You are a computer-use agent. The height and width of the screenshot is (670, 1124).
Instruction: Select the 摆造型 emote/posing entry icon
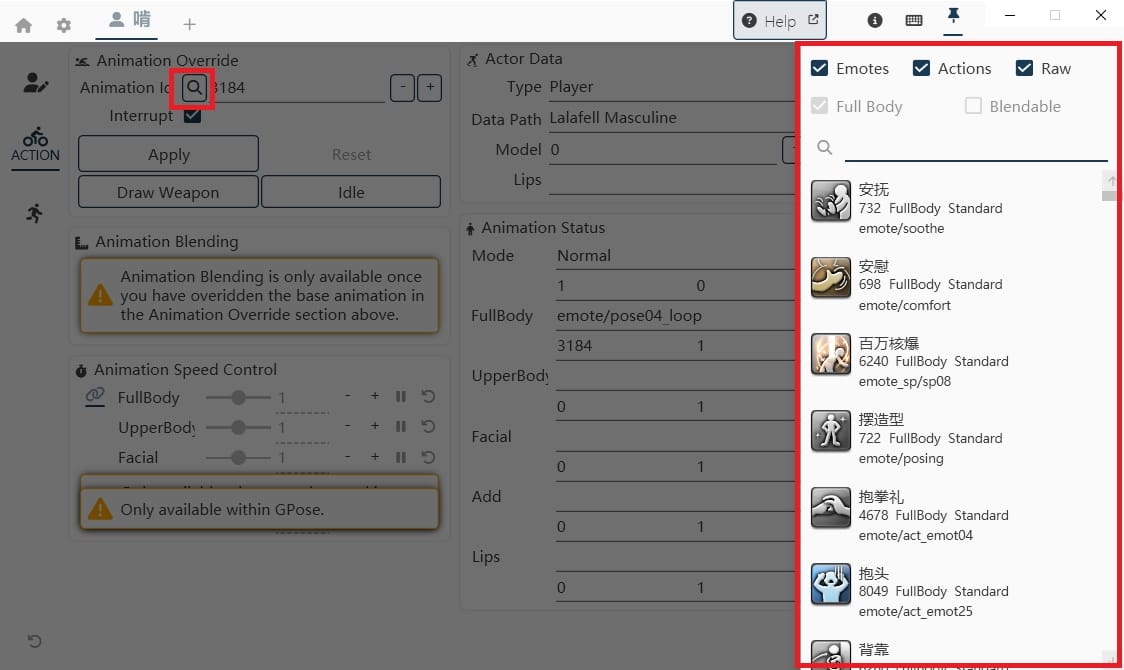(831, 431)
